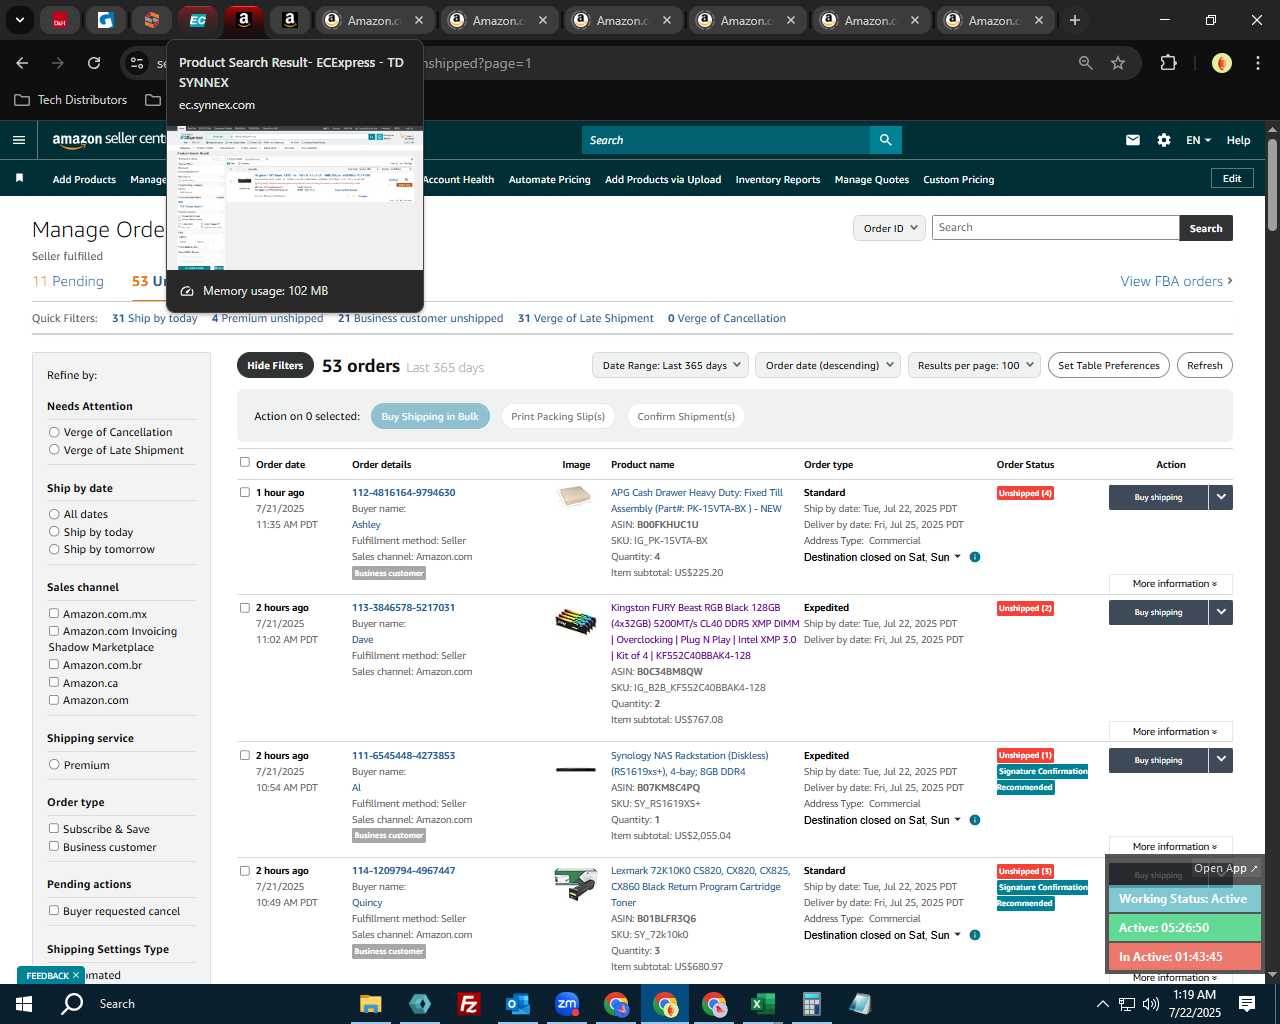Open the Seller Central settings gear
The image size is (1280, 1024).
[x=1164, y=140]
